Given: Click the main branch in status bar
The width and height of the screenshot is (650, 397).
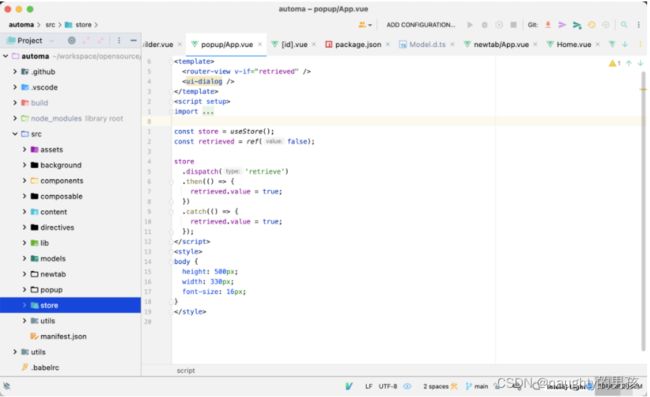Looking at the screenshot, I should (477, 386).
